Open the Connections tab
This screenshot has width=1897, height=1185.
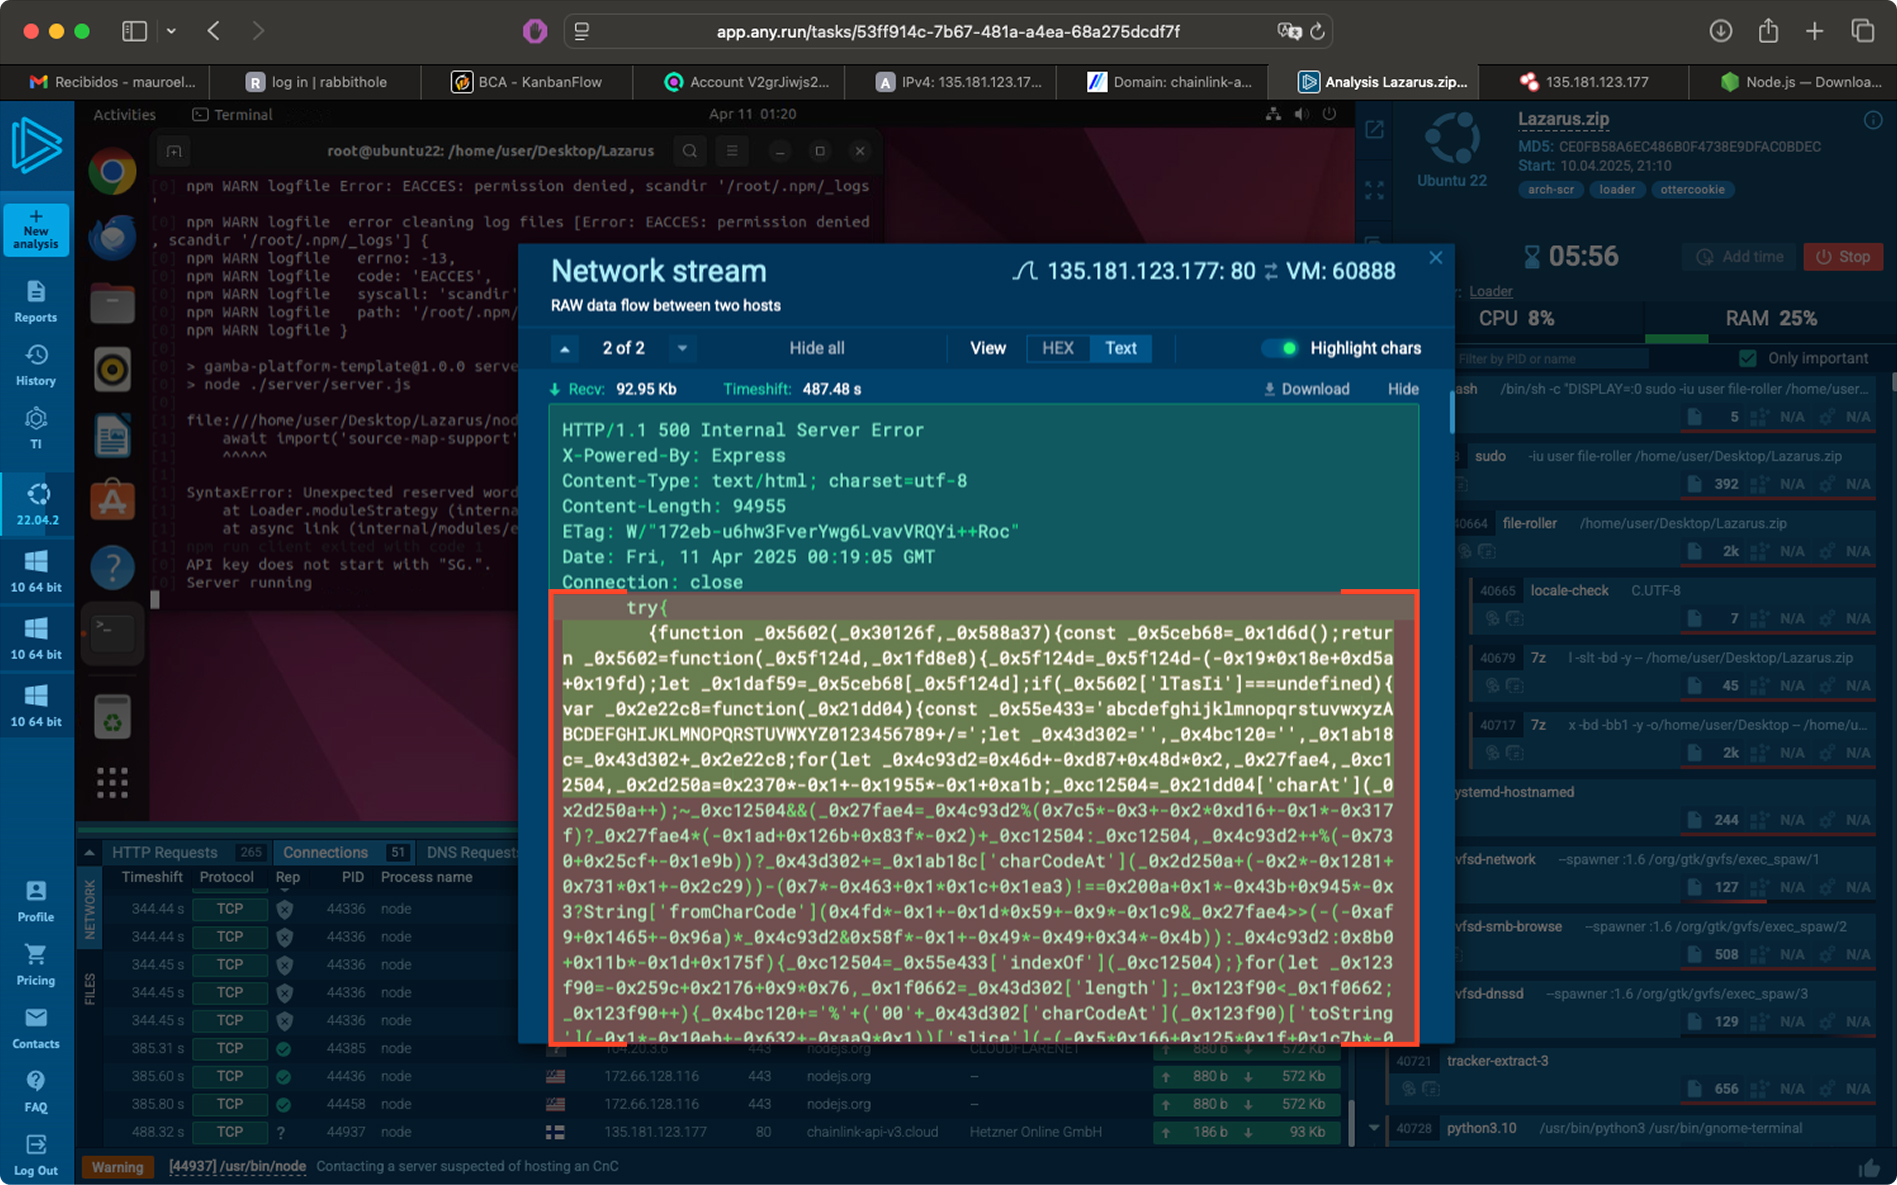click(x=325, y=852)
